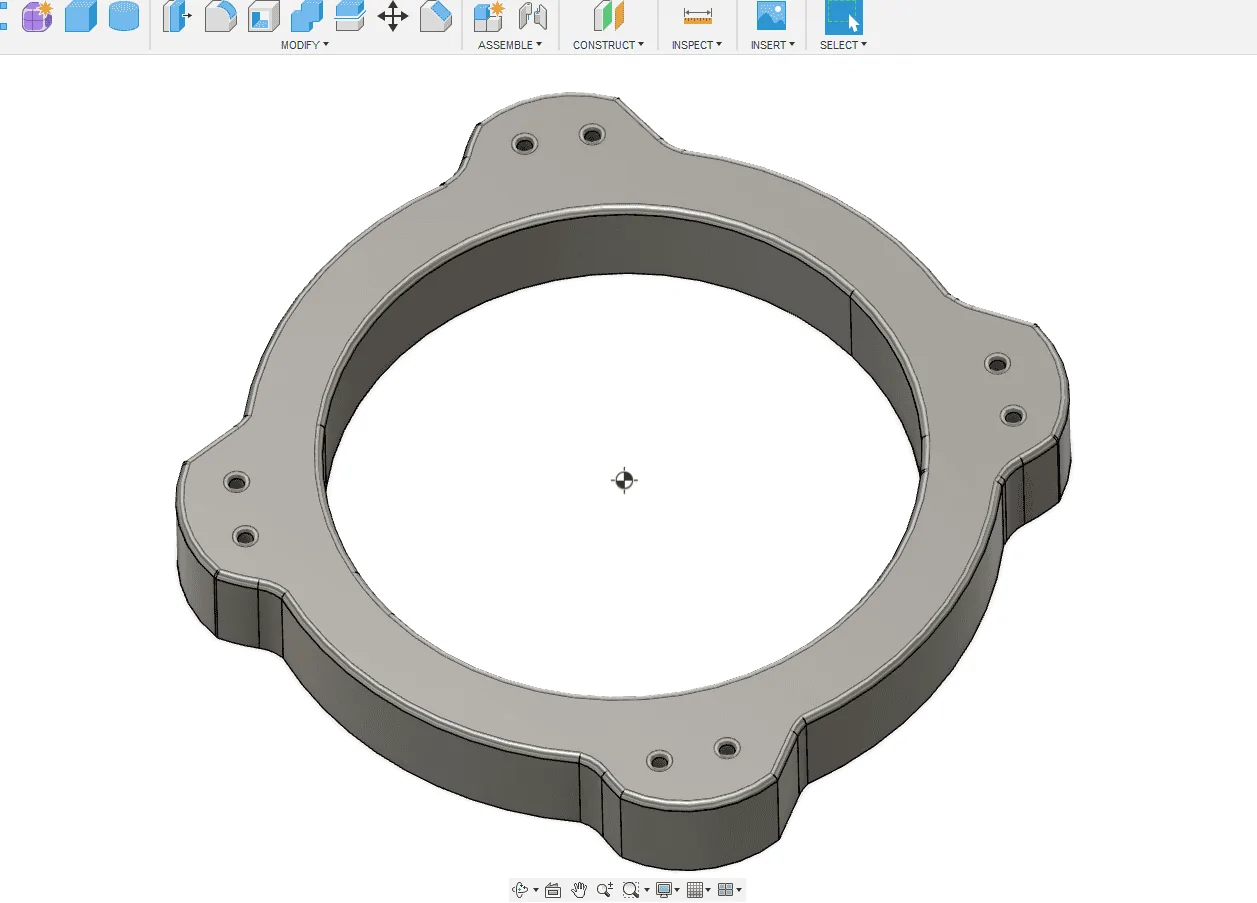Open the ASSEMBLE dropdown menu
Viewport: 1257px width, 903px height.
(510, 45)
